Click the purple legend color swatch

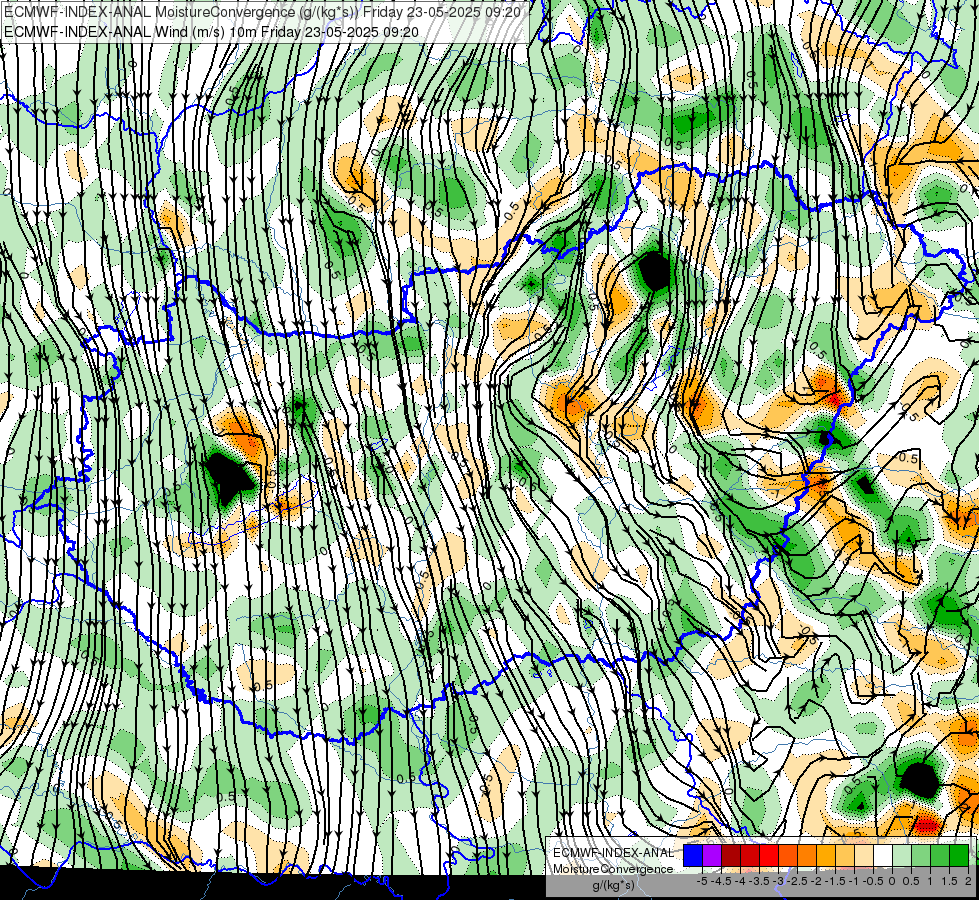712,856
